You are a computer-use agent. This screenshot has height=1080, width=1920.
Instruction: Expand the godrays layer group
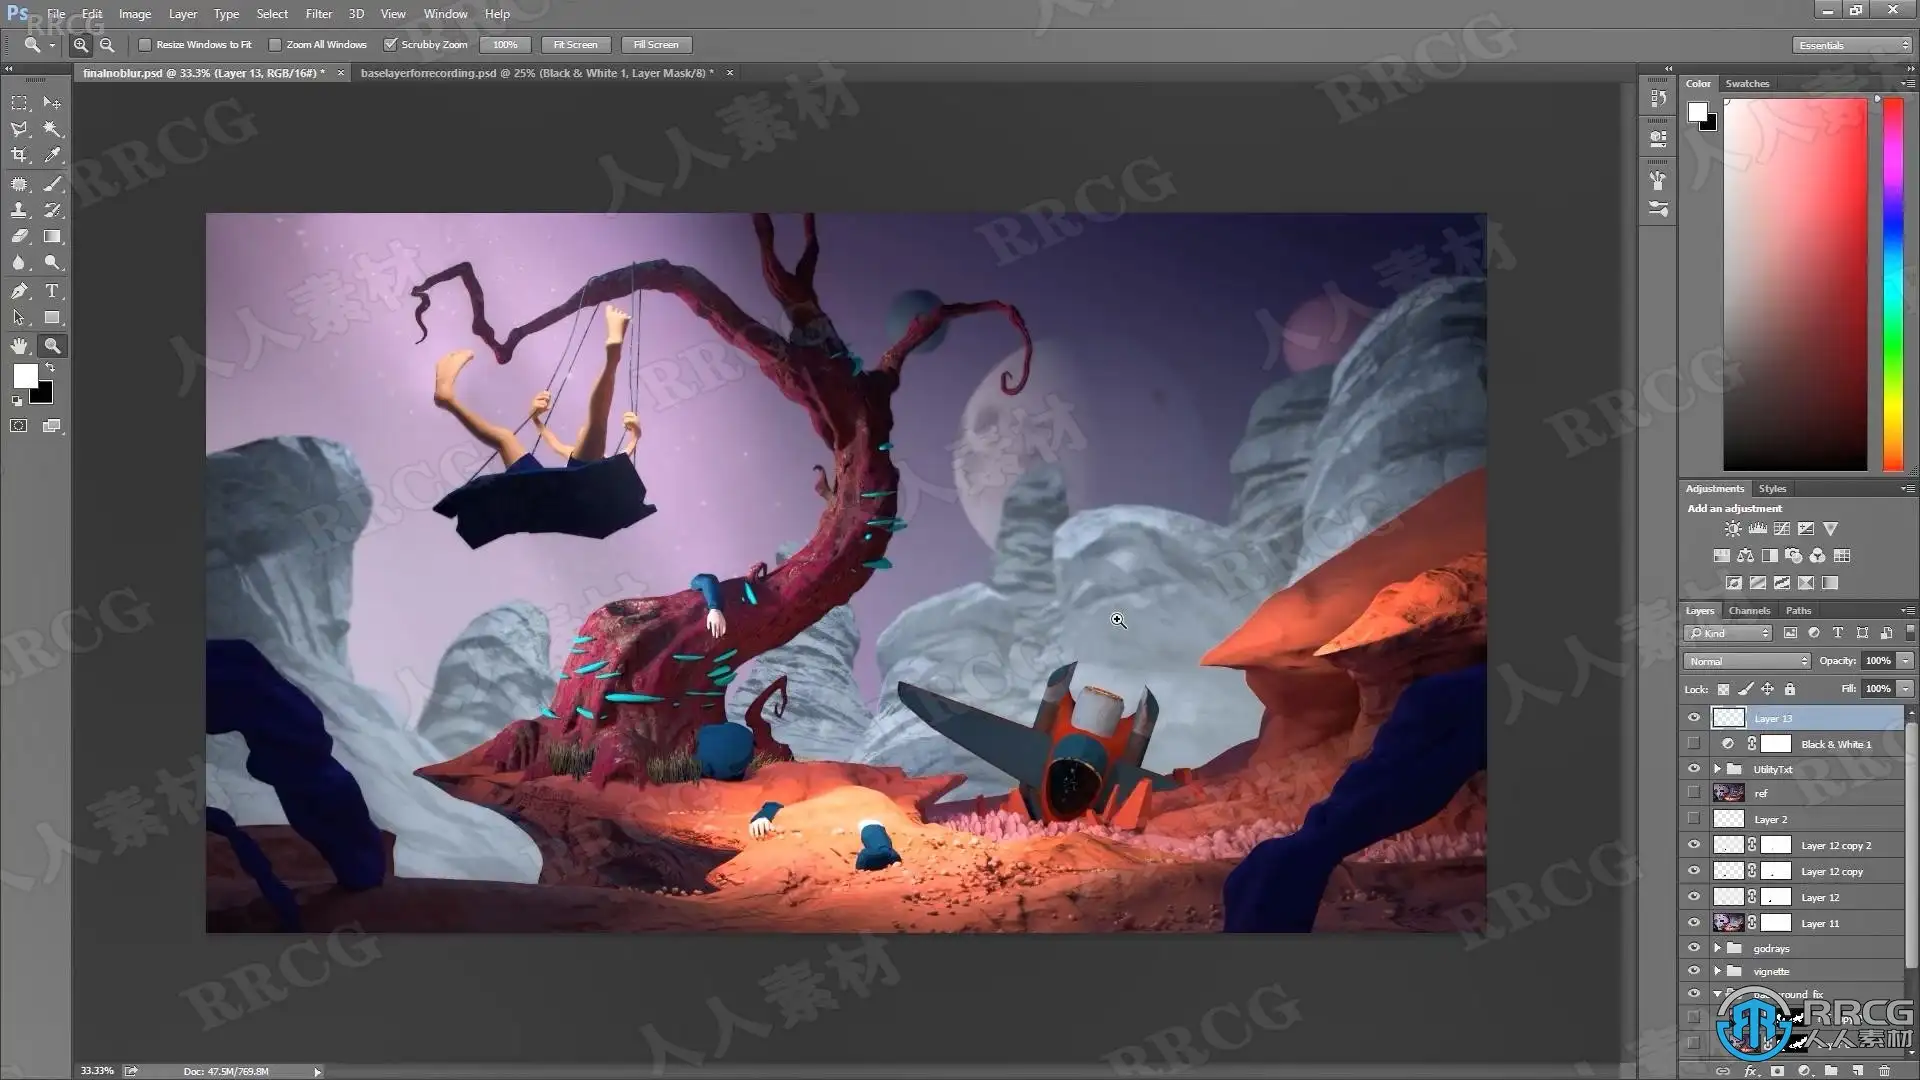pos(1717,948)
